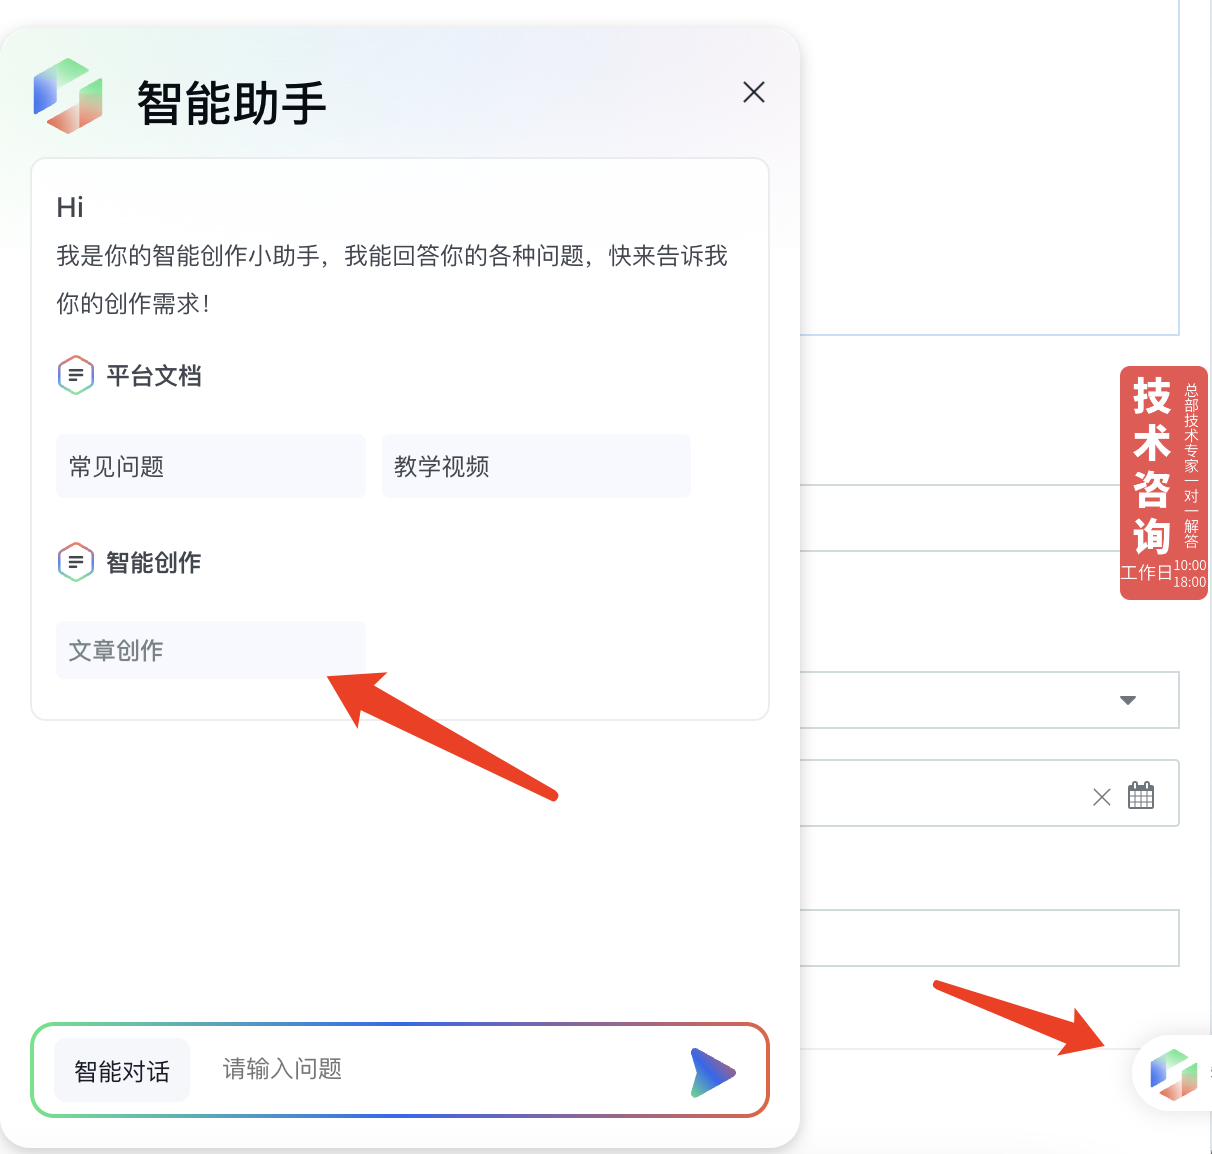Close the 智能助手 assistant panel
Viewport: 1212px width, 1154px height.
pyautogui.click(x=754, y=92)
